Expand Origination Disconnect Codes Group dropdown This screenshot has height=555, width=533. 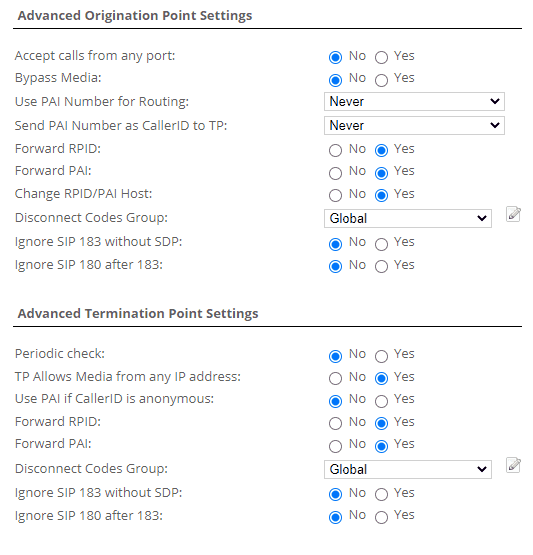coord(408,218)
